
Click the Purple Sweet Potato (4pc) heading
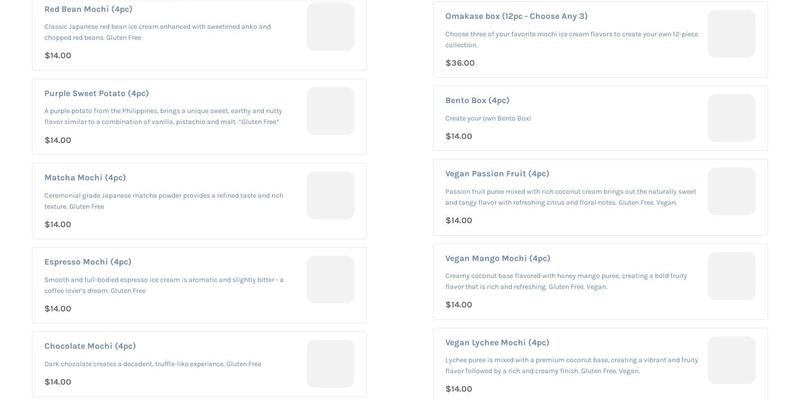click(x=96, y=93)
